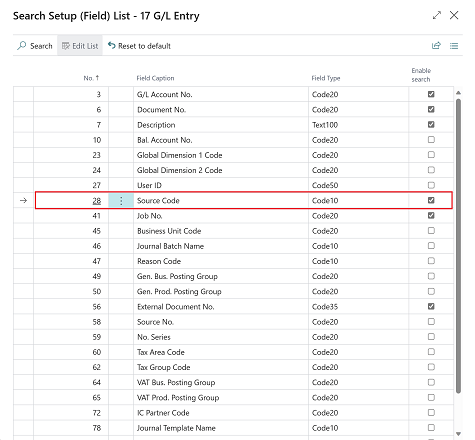
Task: Enable search for Bal. Account No.
Action: pyautogui.click(x=431, y=140)
